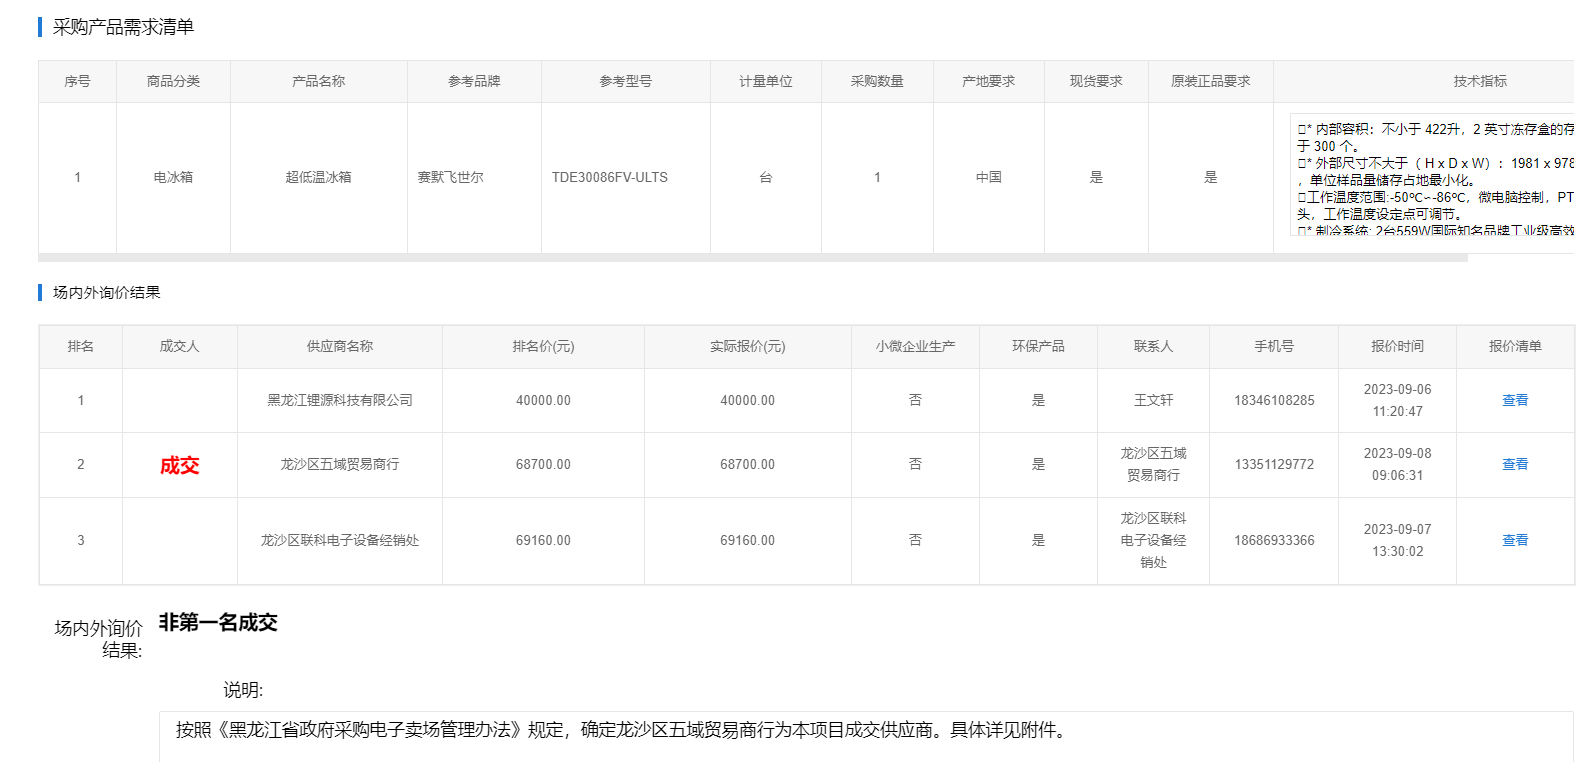The image size is (1596, 762).
Task: Click the product table horizontal scrollbar
Action: point(752,258)
